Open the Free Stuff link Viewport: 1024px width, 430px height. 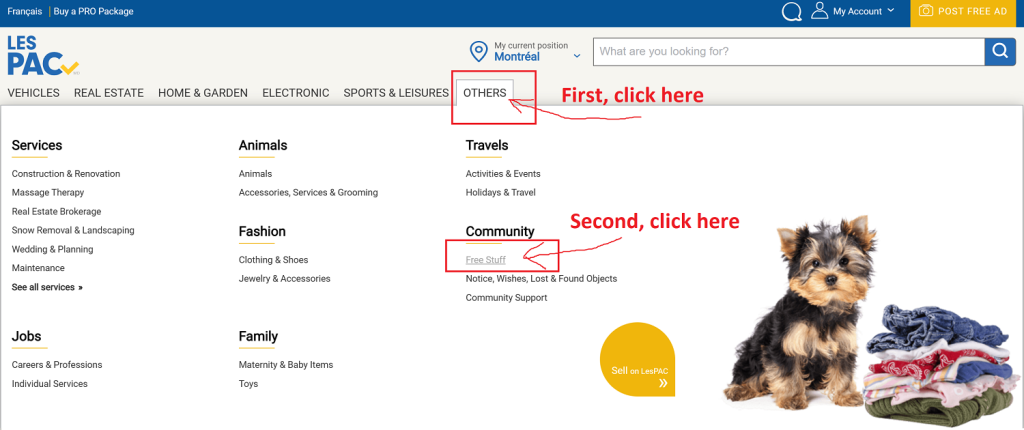[485, 260]
